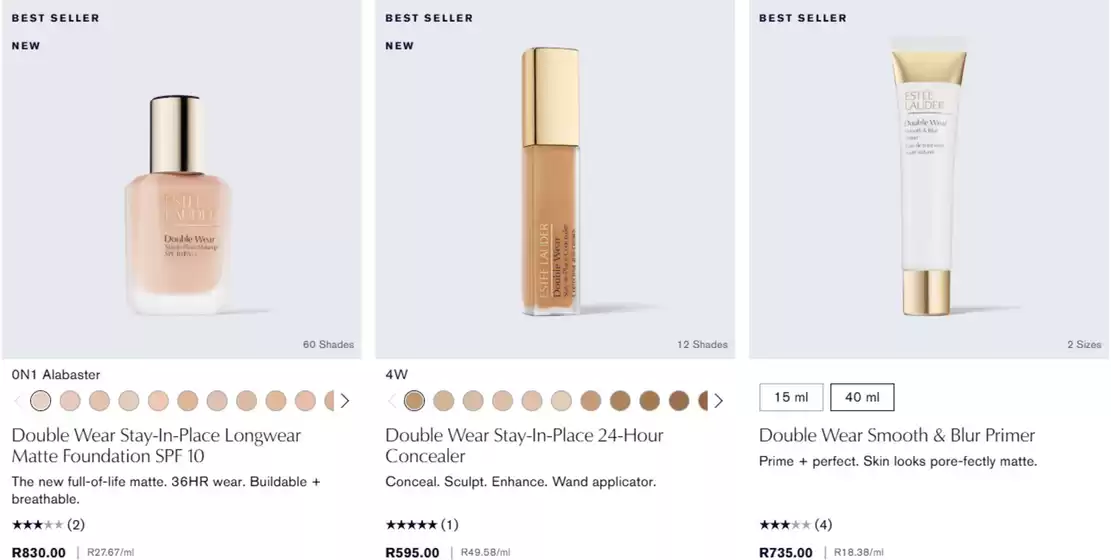Viewport: 1111px width, 560px height.
Task: Open Double Wear Smooth & Blur Primer
Action: coord(897,435)
